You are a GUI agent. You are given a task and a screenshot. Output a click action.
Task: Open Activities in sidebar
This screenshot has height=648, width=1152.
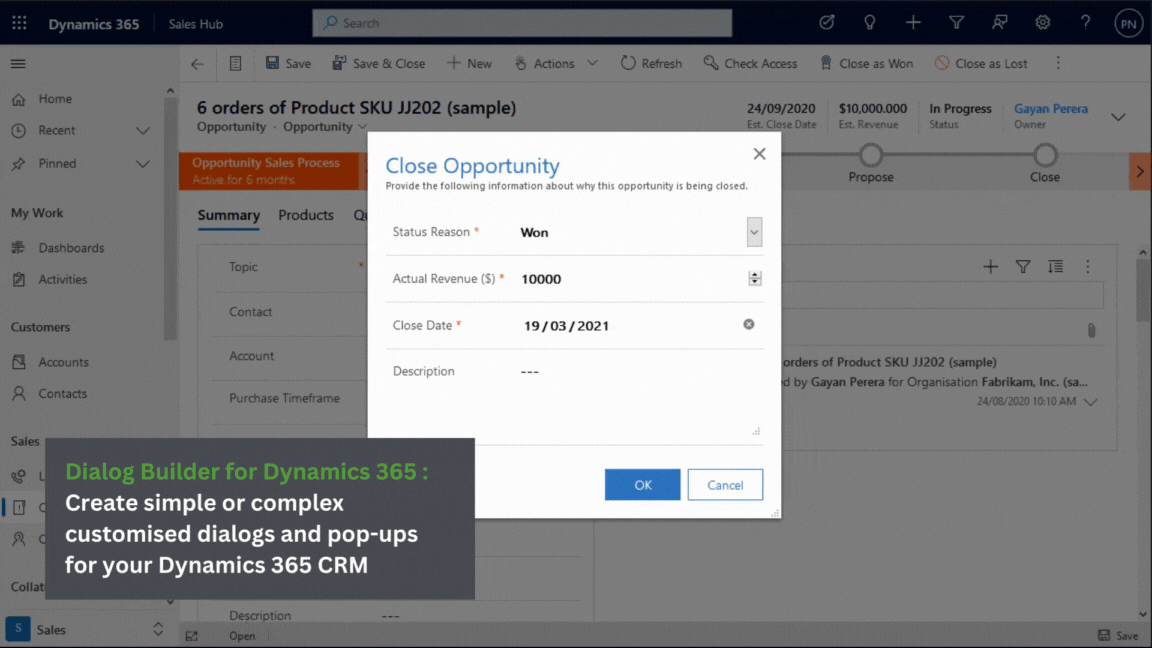62,280
